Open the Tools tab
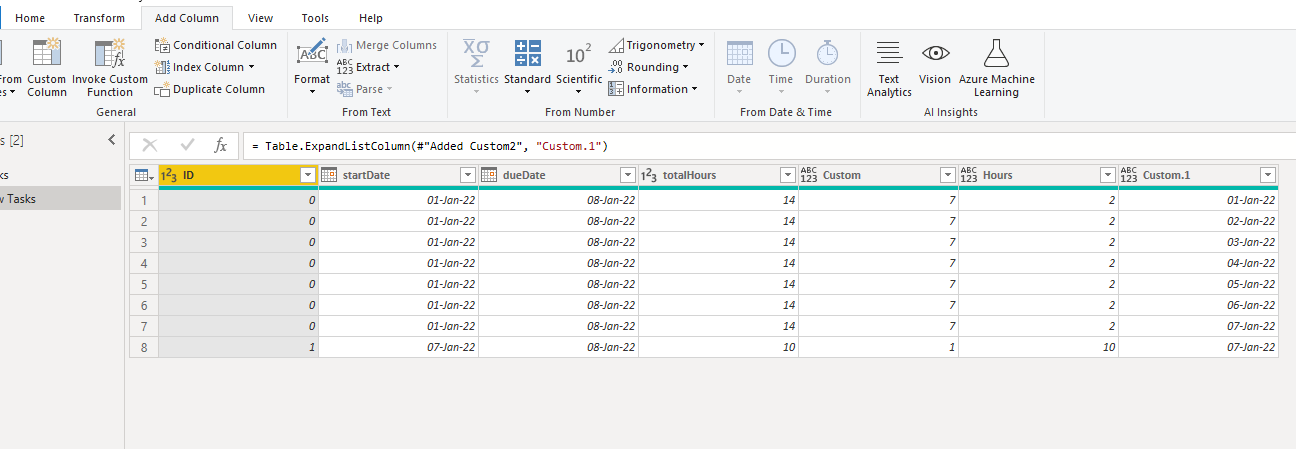Image resolution: width=1296 pixels, height=449 pixels. click(x=315, y=18)
